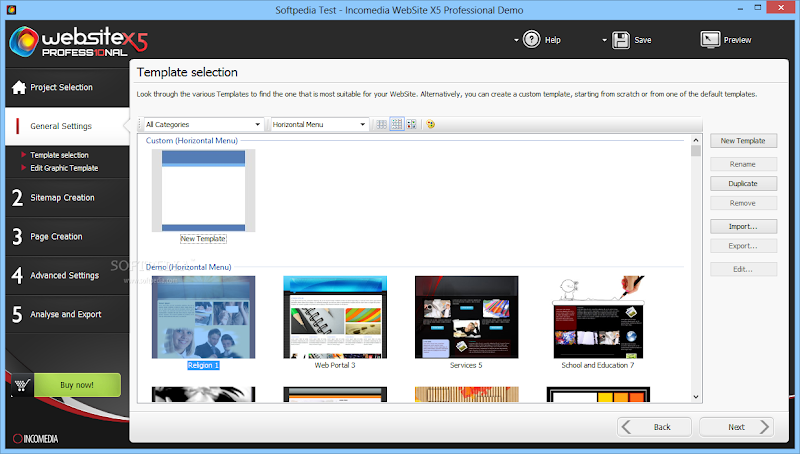
Task: Select the Services 5 template thumbnail
Action: 467,317
